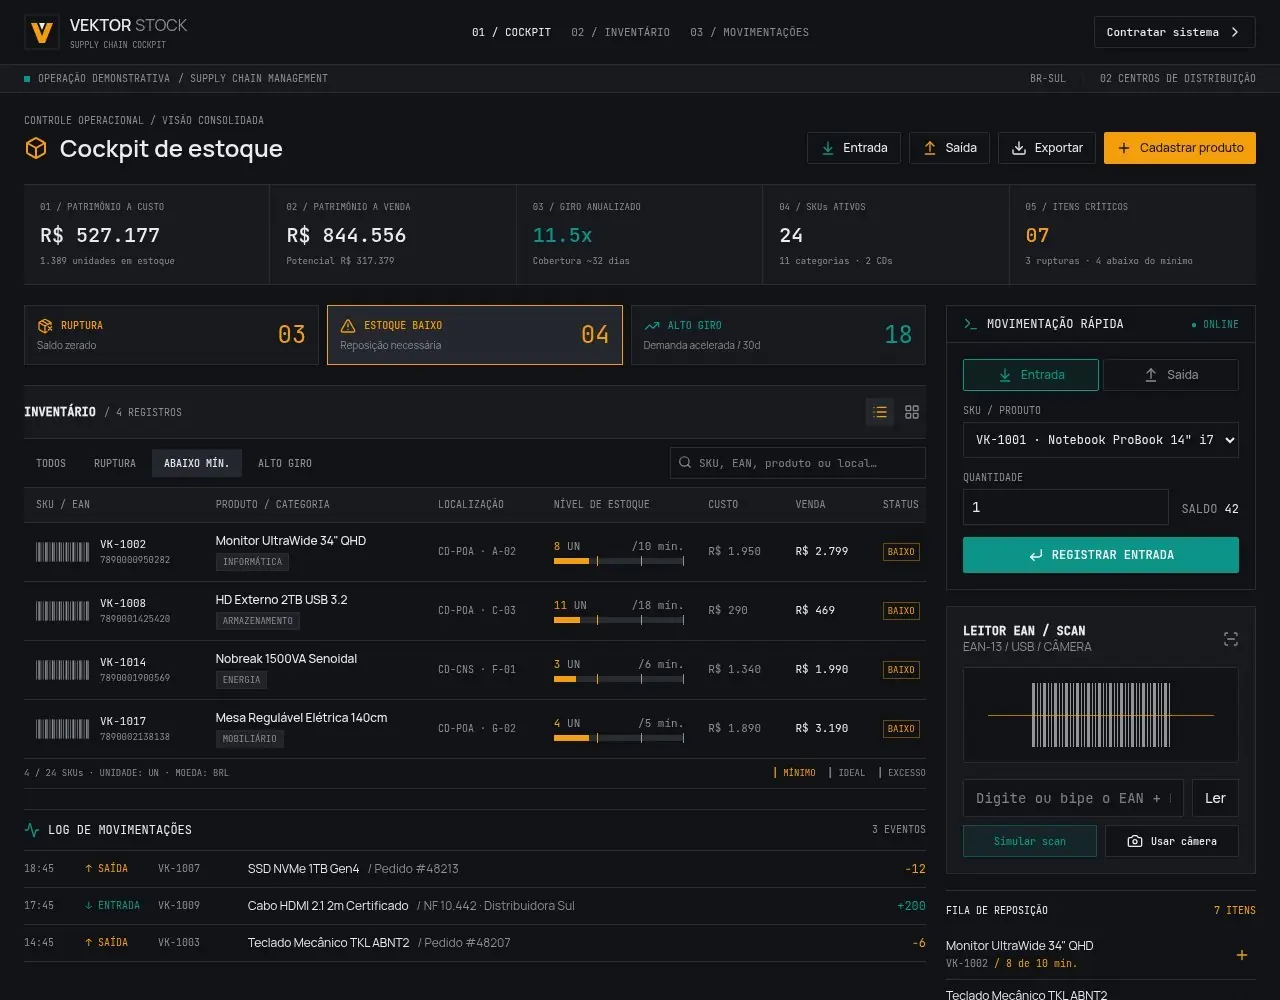The image size is (1280, 1000).
Task: Click the cube icon beside Cockpit de estoque
Action: pos(36,148)
